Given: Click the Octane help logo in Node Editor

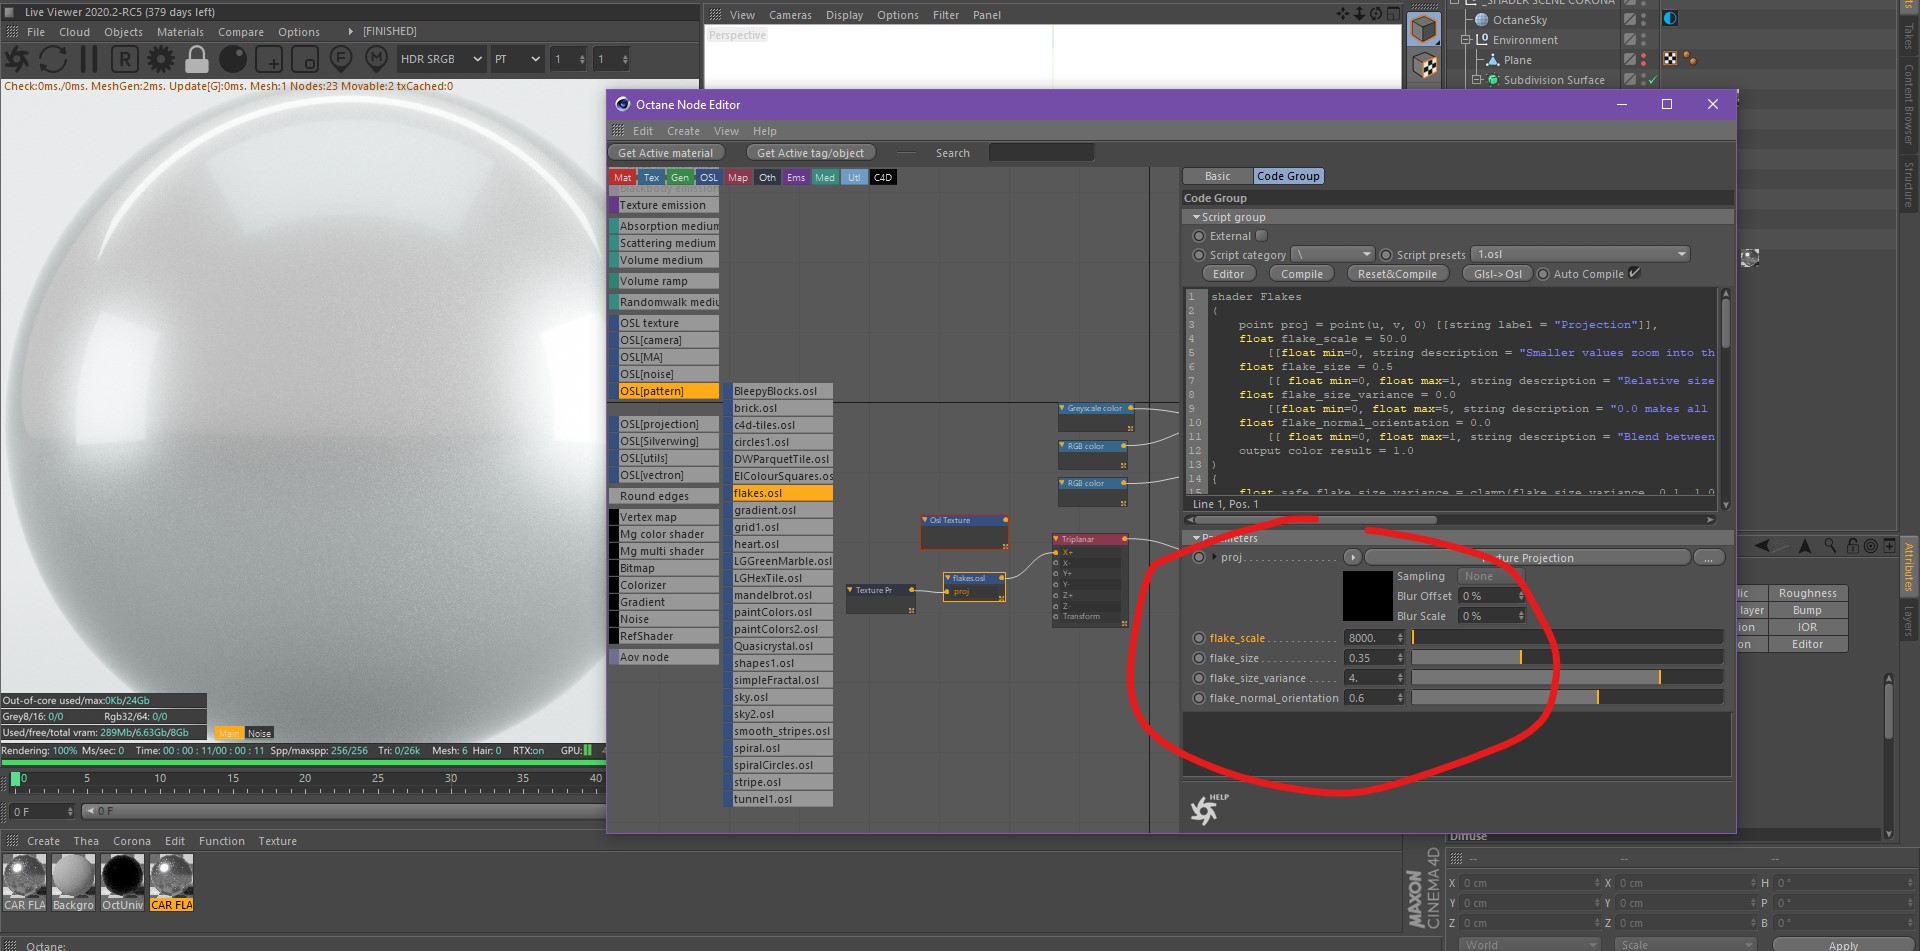Looking at the screenshot, I should [1208, 808].
